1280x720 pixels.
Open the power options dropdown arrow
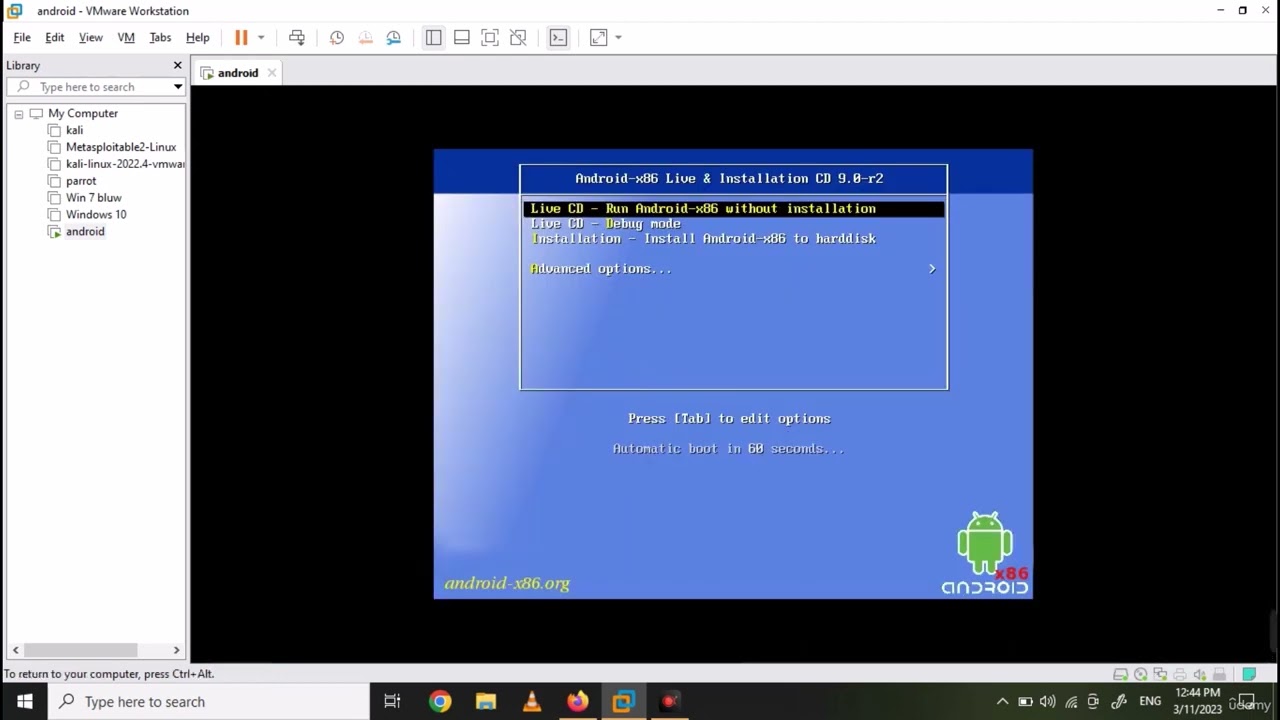(261, 37)
